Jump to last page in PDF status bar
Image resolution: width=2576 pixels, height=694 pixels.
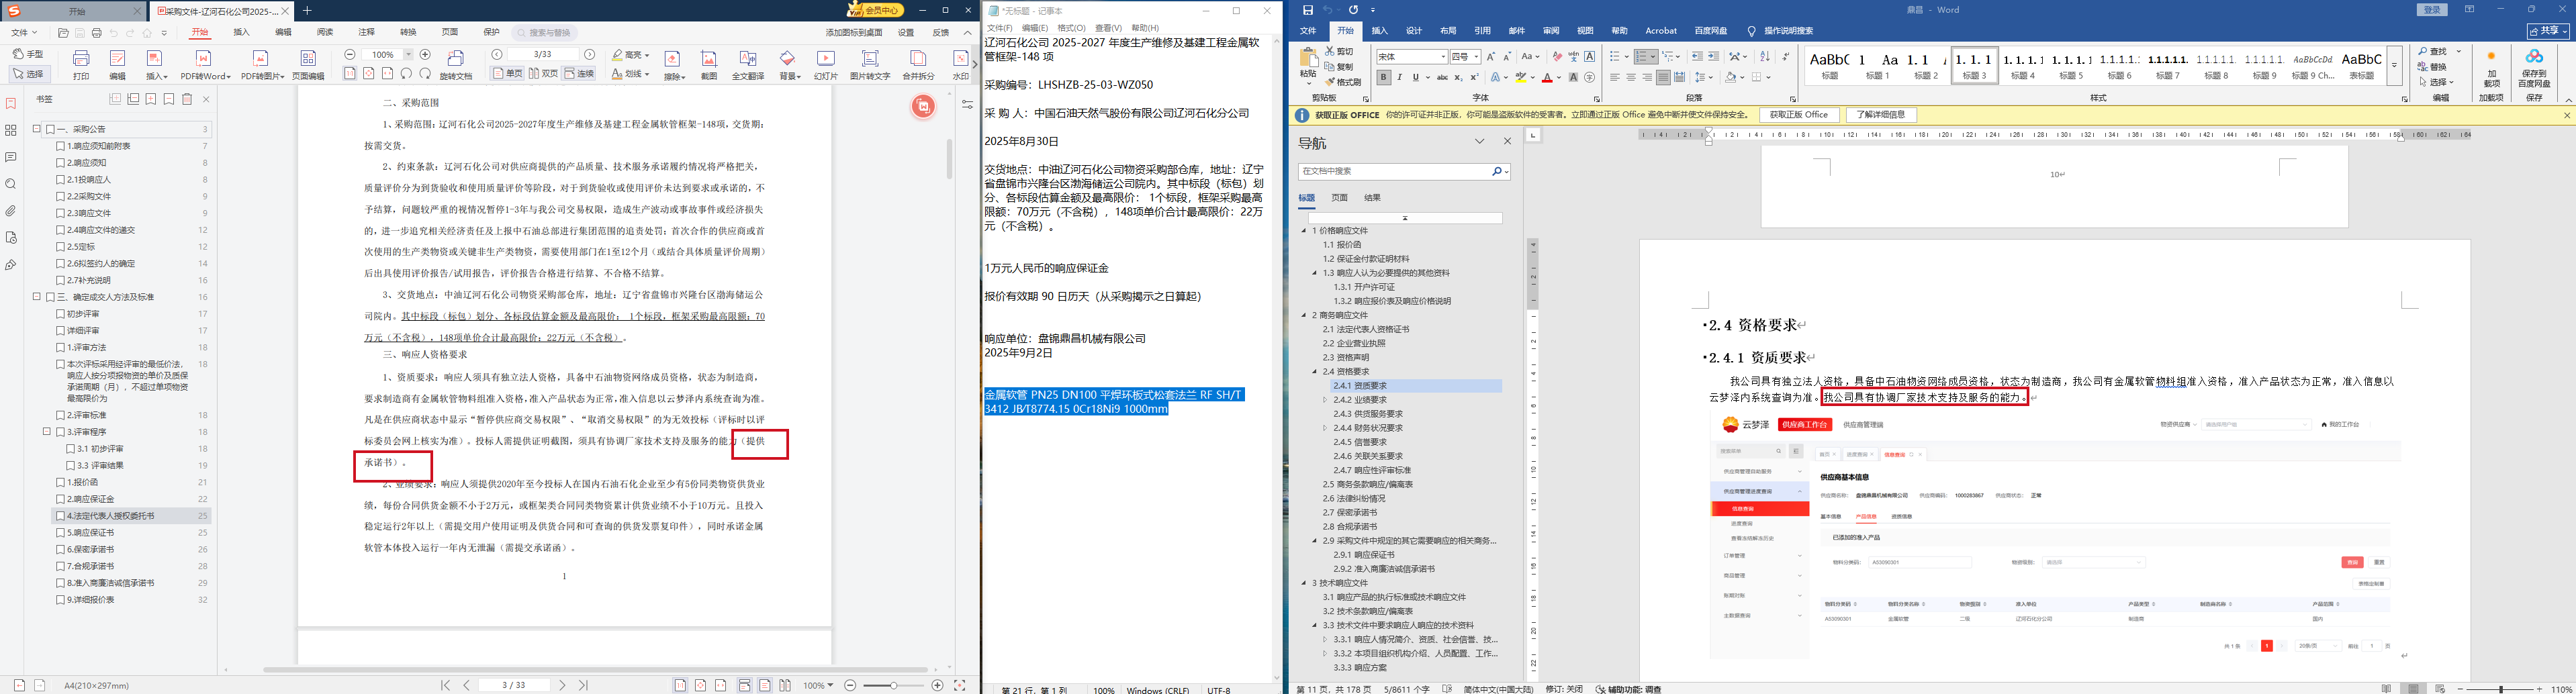(x=584, y=685)
